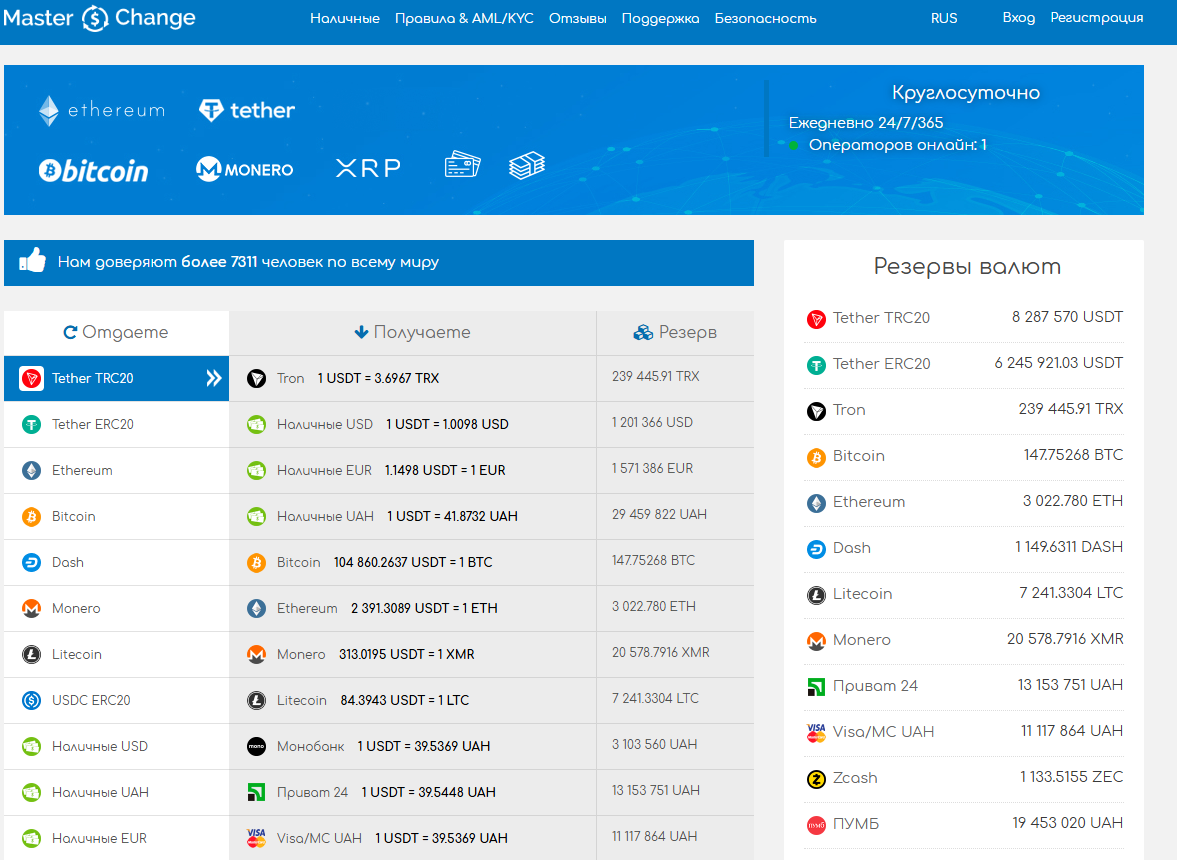Screen dimensions: 1177x860
Task: Select Наличные EUR in give list
Action: point(116,838)
